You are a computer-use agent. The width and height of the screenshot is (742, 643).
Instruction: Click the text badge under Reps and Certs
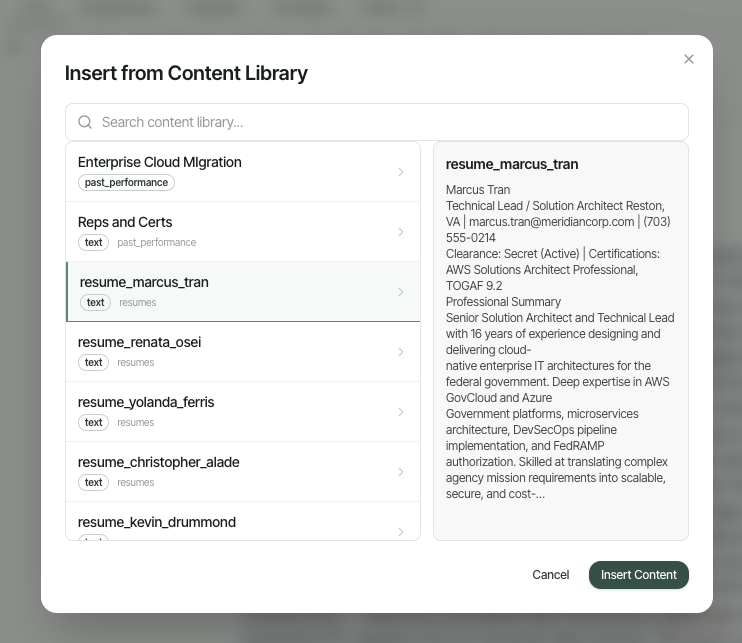point(93,242)
